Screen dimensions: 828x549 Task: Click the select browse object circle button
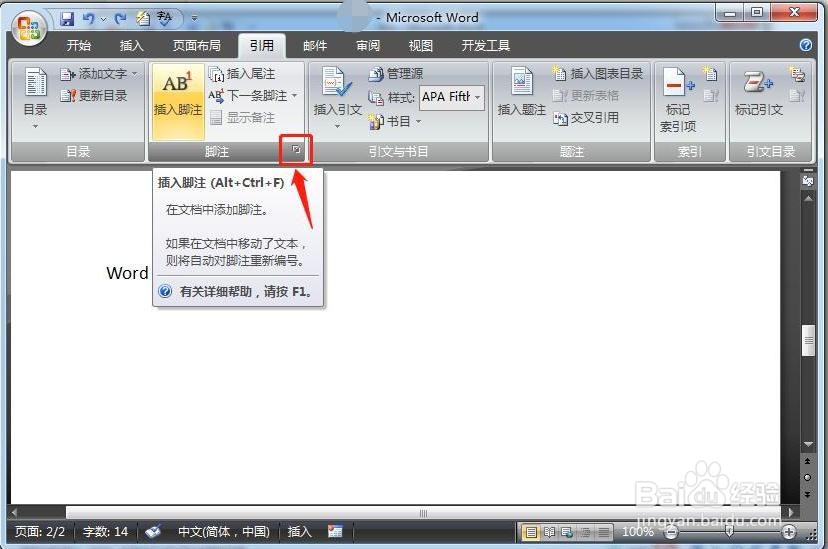(x=807, y=477)
